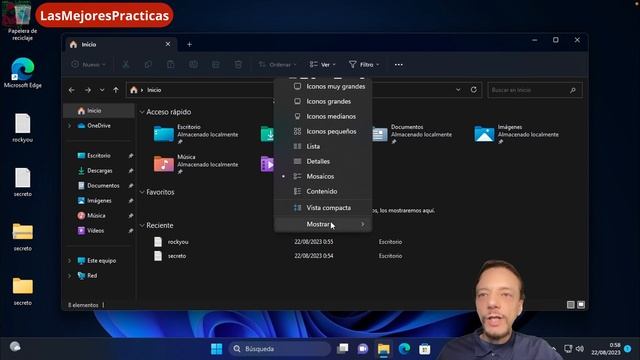Open the Nuevo dropdown

click(89, 64)
